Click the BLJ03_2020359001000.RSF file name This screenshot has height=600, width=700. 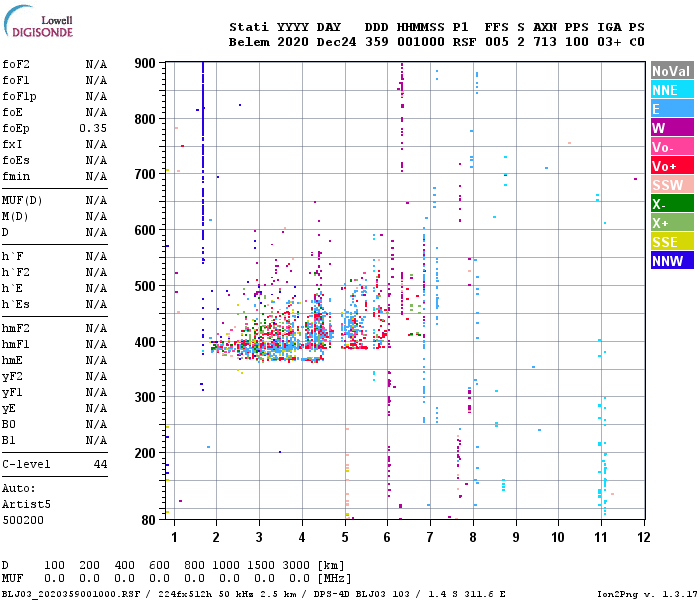[71, 594]
